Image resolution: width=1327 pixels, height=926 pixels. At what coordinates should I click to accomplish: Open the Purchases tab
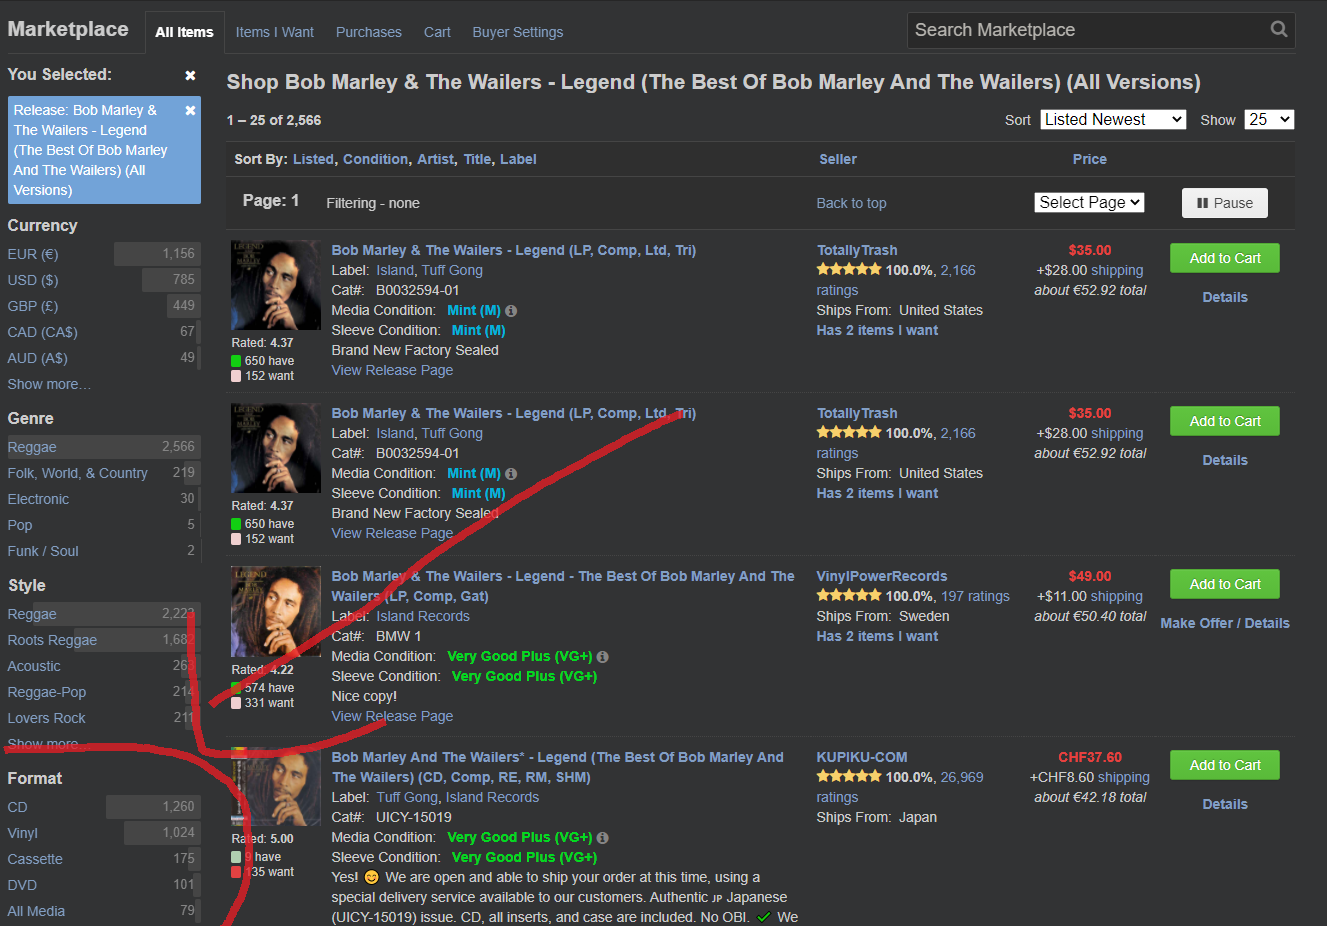(369, 32)
